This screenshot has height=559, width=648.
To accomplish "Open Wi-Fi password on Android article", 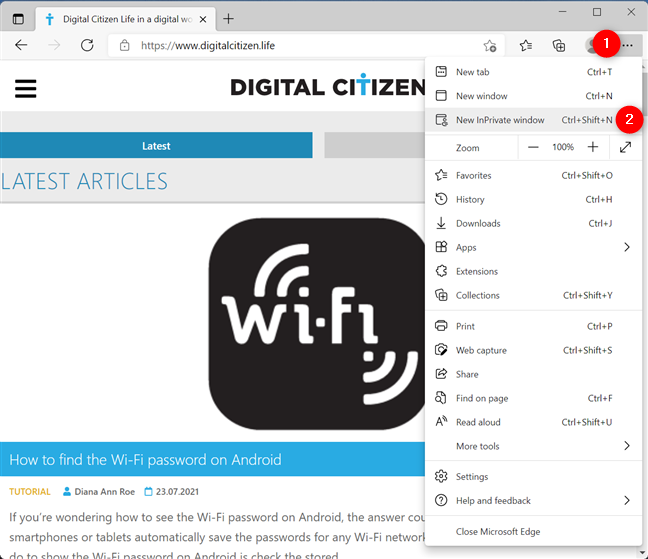I will tap(145, 459).
